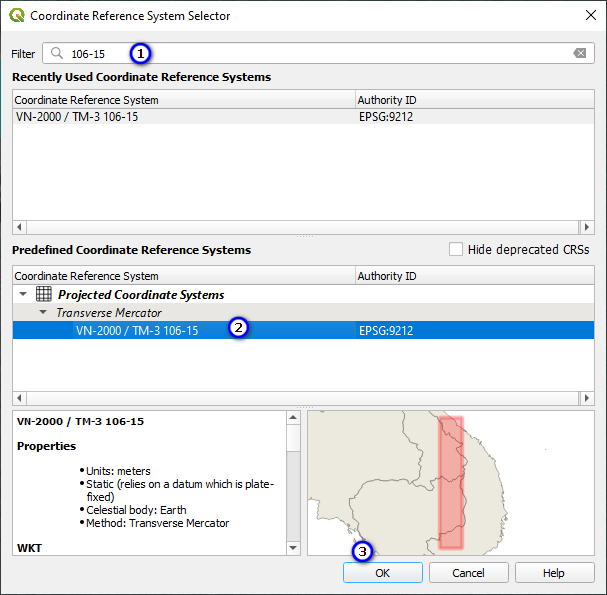Click the search magnifier icon in Filter
607x595 pixels.
pos(57,53)
